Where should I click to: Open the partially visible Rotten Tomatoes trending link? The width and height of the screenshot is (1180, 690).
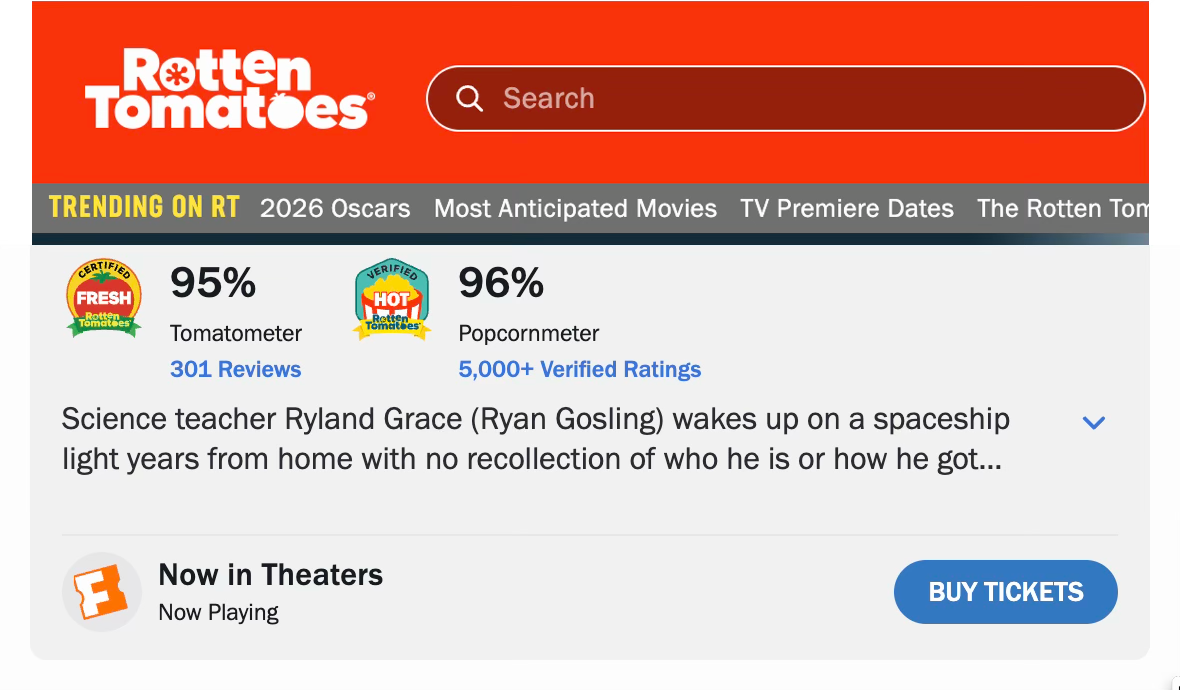[1062, 208]
